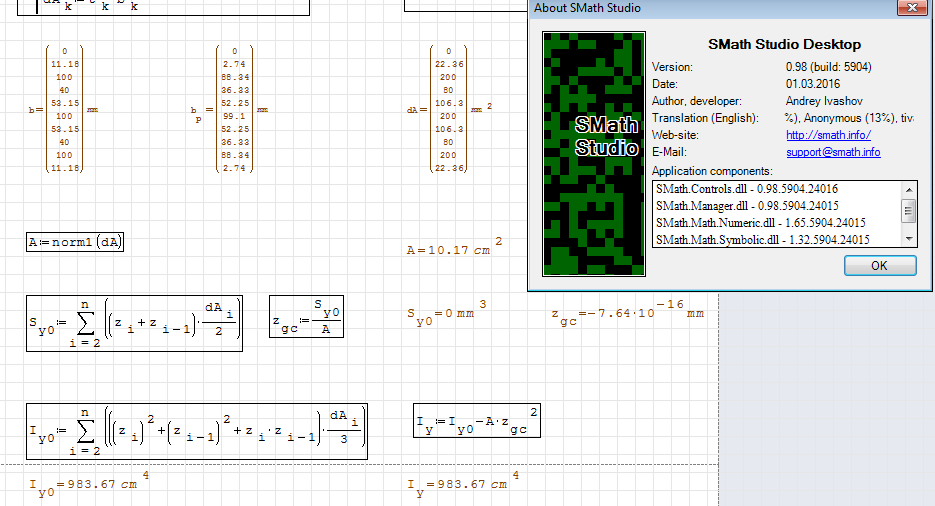Image resolution: width=935 pixels, height=506 pixels.
Task: Select the zgc definition formula box
Action: coord(306,318)
